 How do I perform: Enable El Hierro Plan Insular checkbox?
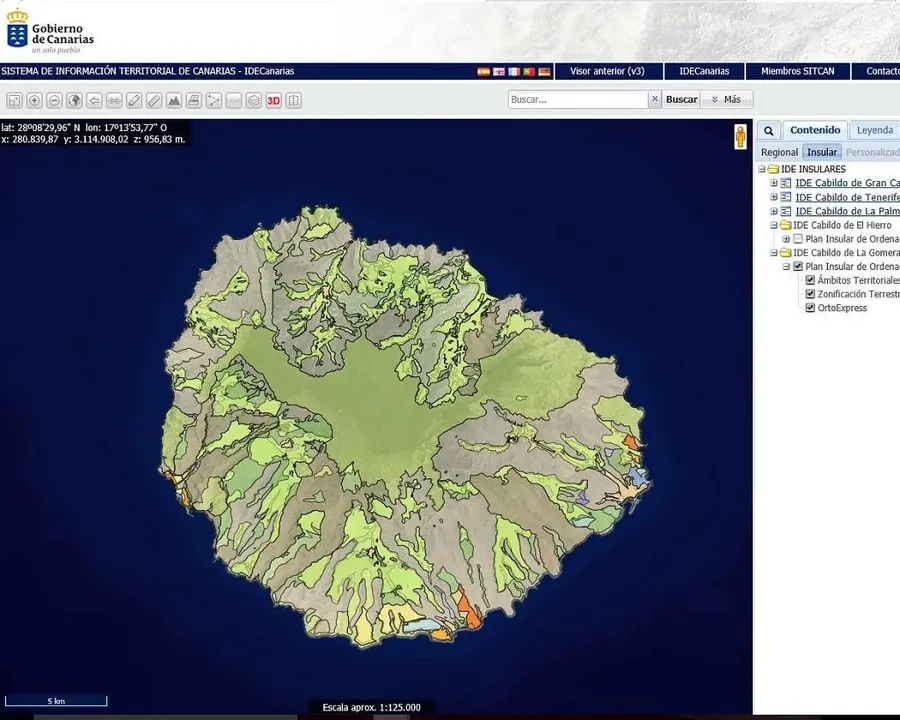pyautogui.click(x=798, y=239)
